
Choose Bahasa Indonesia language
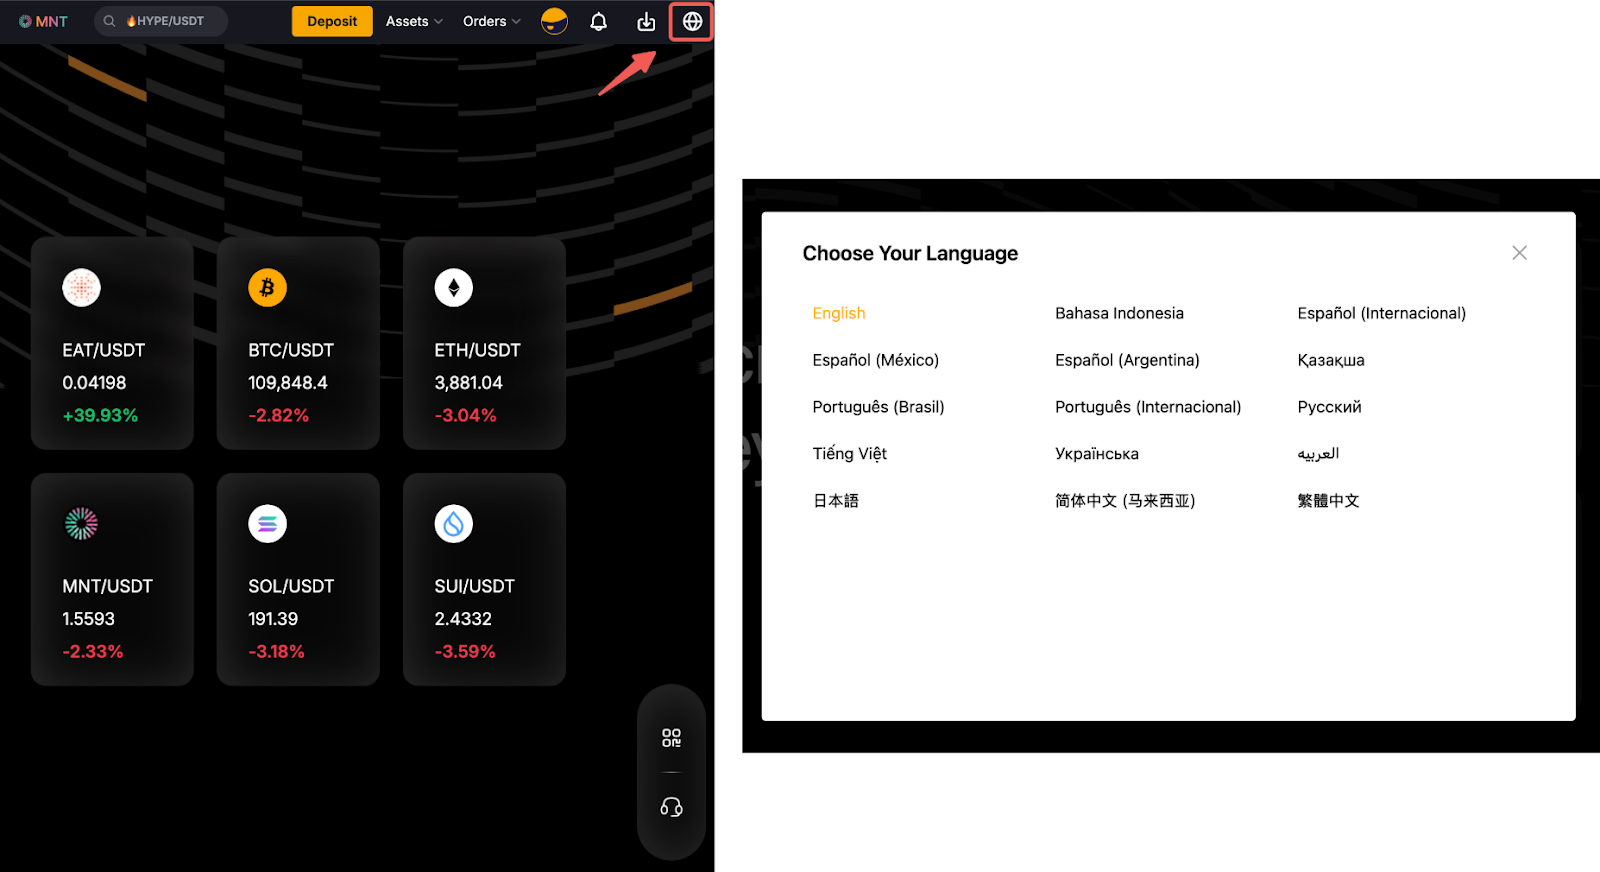1119,313
